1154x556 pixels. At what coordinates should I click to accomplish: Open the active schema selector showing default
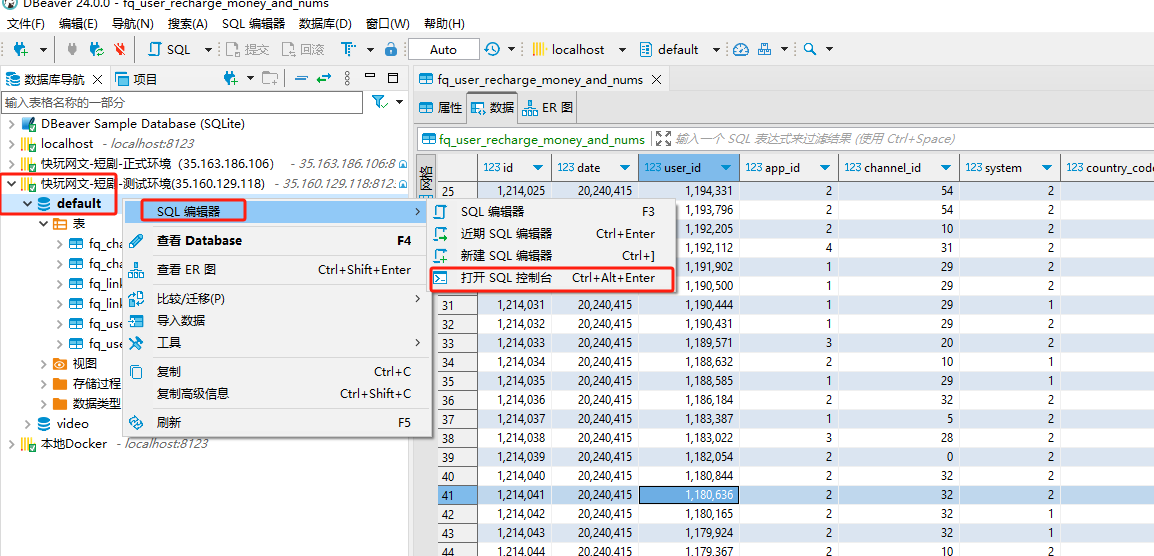pyautogui.click(x=679, y=49)
